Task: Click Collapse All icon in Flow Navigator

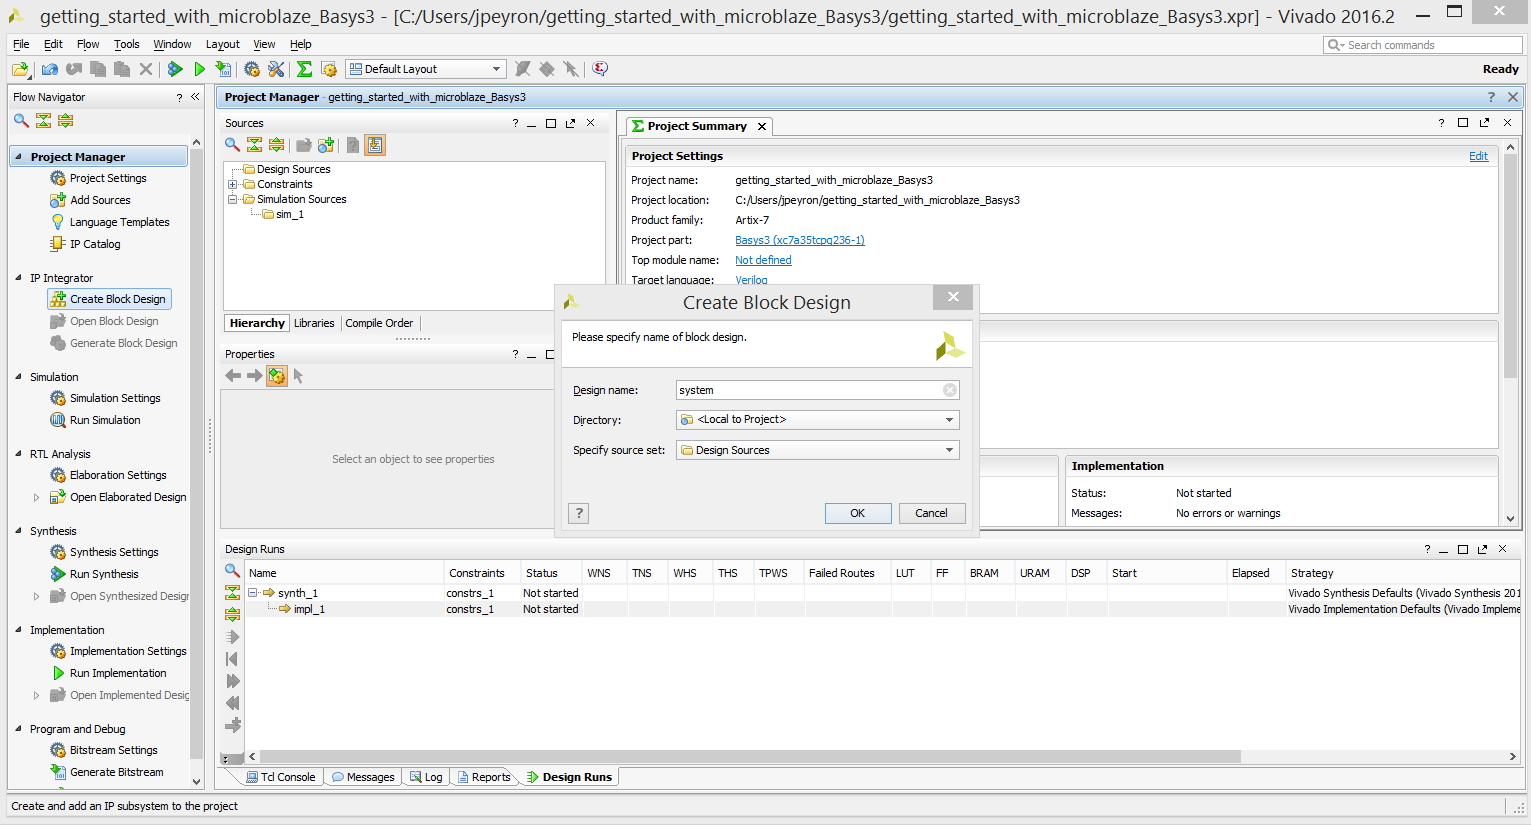Action: (43, 120)
